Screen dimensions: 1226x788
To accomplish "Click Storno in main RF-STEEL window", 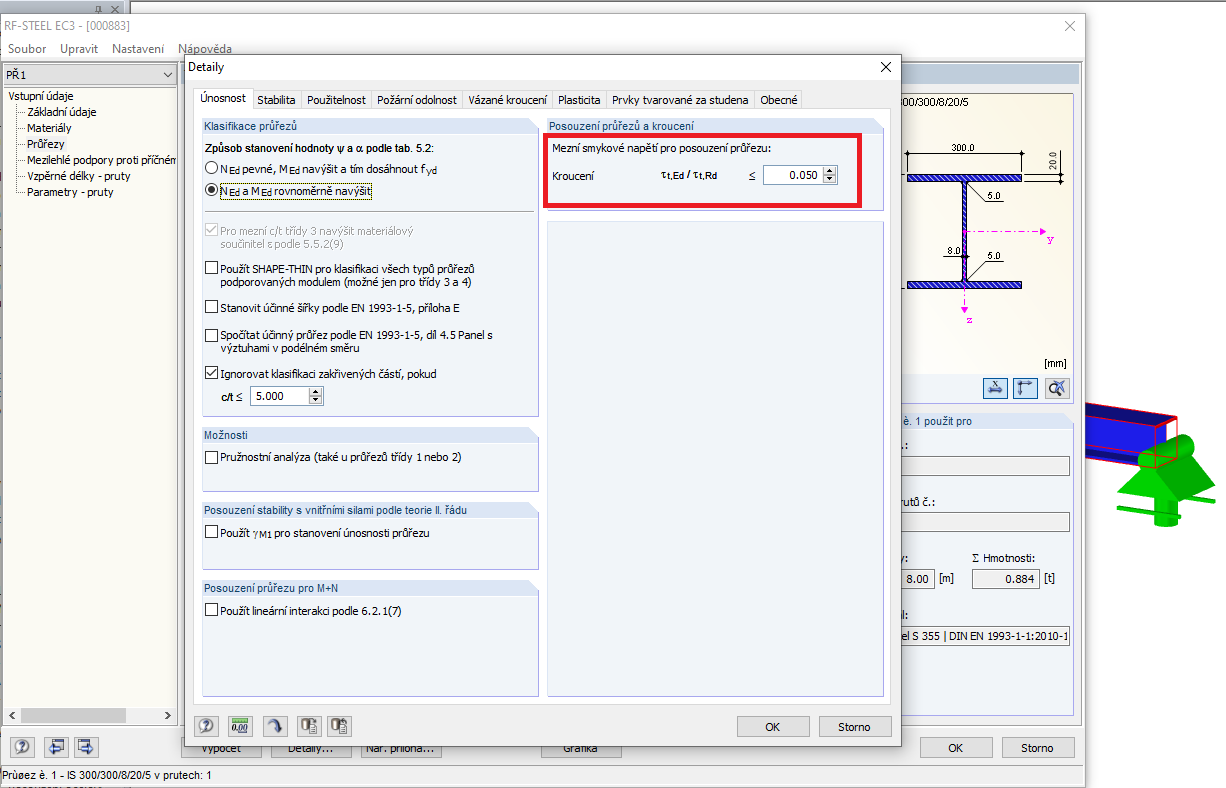I will pos(1037,748).
